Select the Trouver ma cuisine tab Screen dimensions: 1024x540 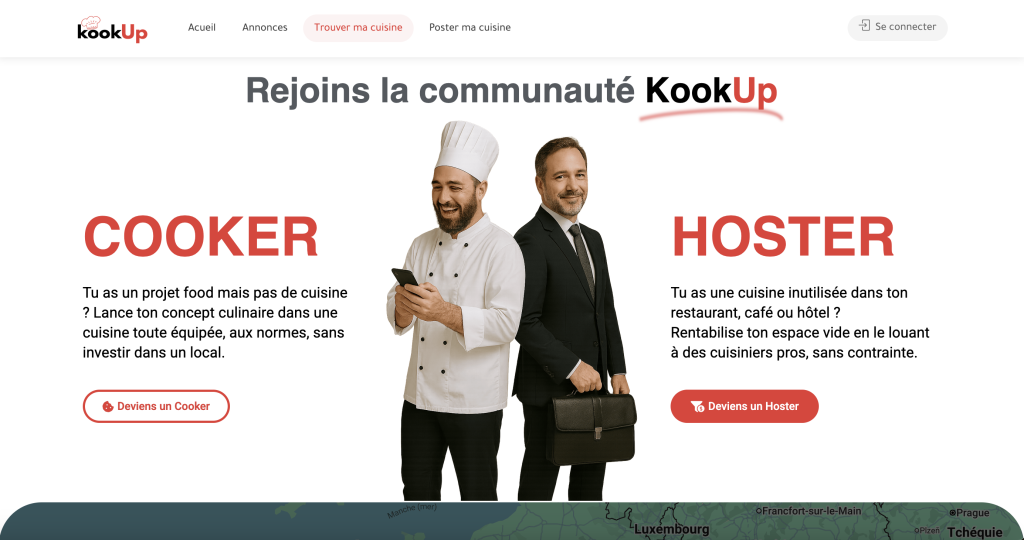point(358,27)
